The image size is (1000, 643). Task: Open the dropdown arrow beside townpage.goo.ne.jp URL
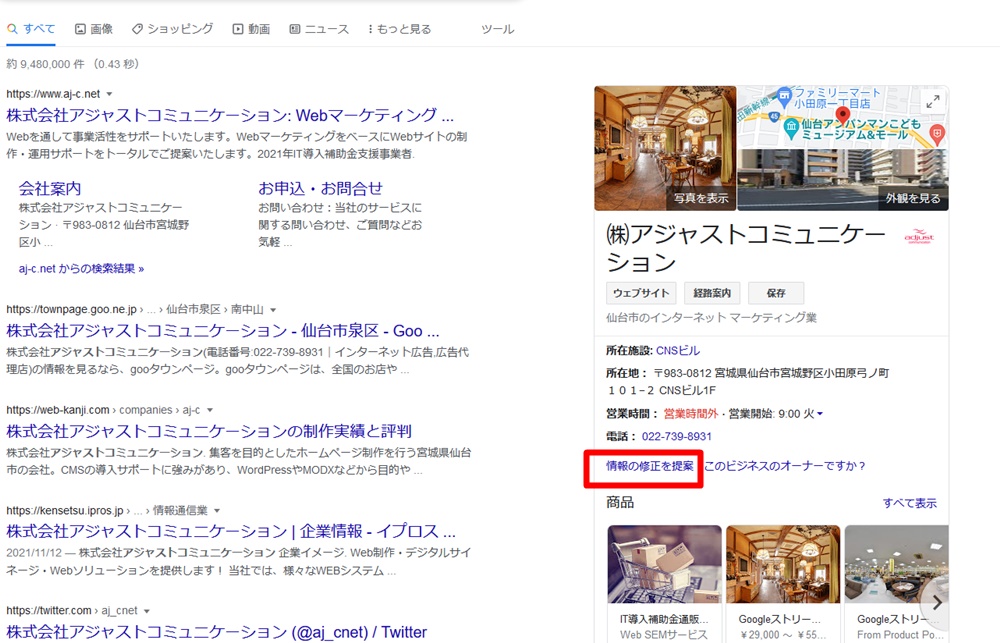tap(273, 309)
